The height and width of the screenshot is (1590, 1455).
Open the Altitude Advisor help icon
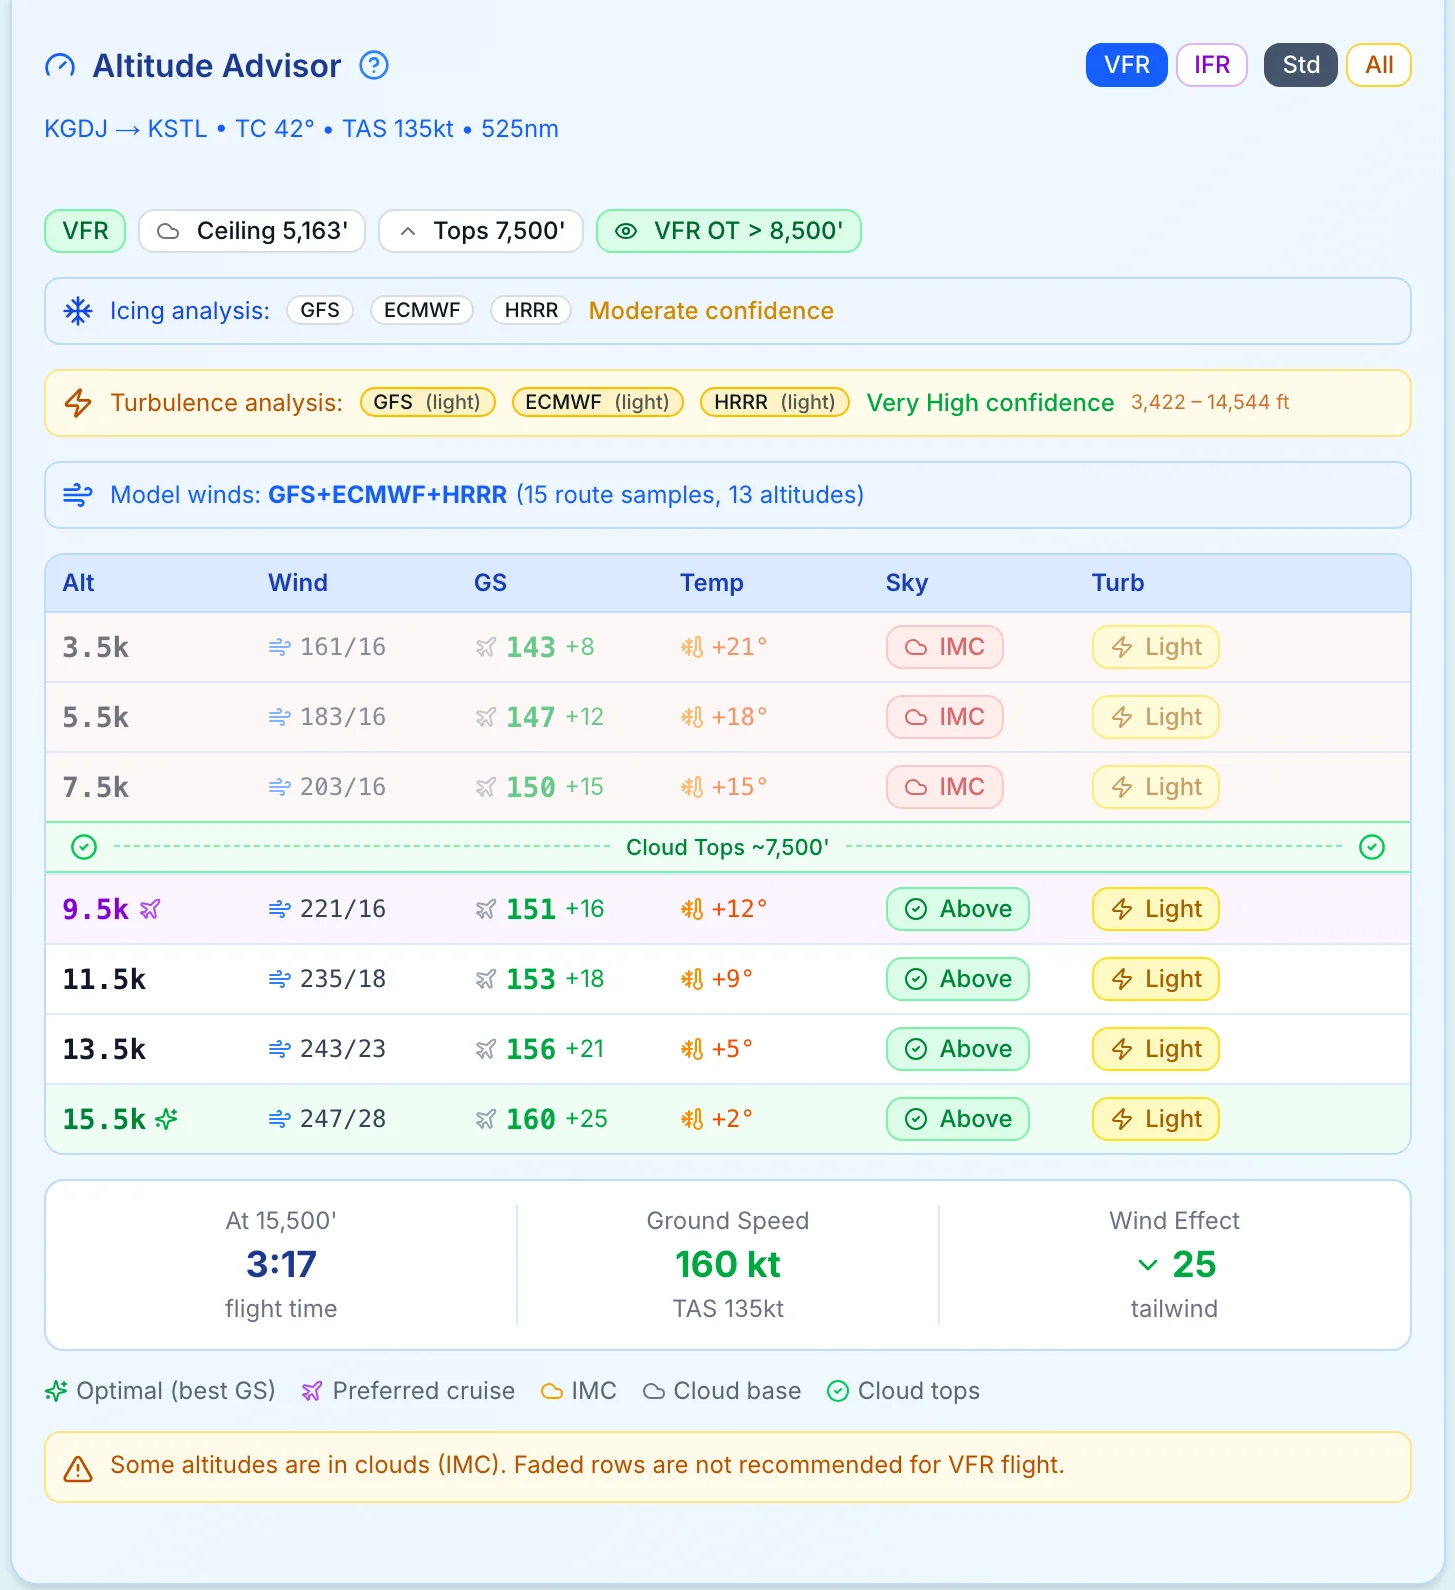pyautogui.click(x=374, y=65)
